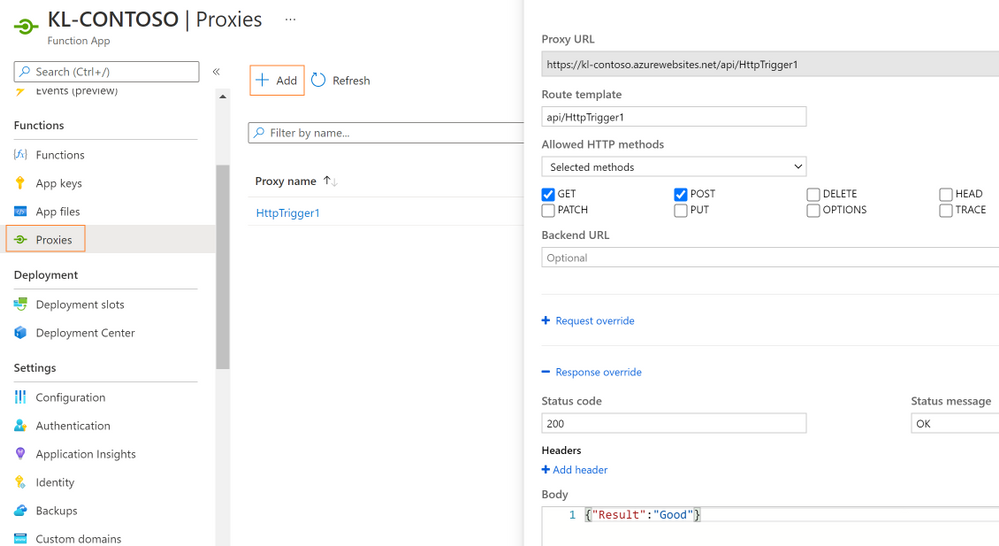Click the Backend URL field
This screenshot has width=999, height=546.
click(770, 257)
